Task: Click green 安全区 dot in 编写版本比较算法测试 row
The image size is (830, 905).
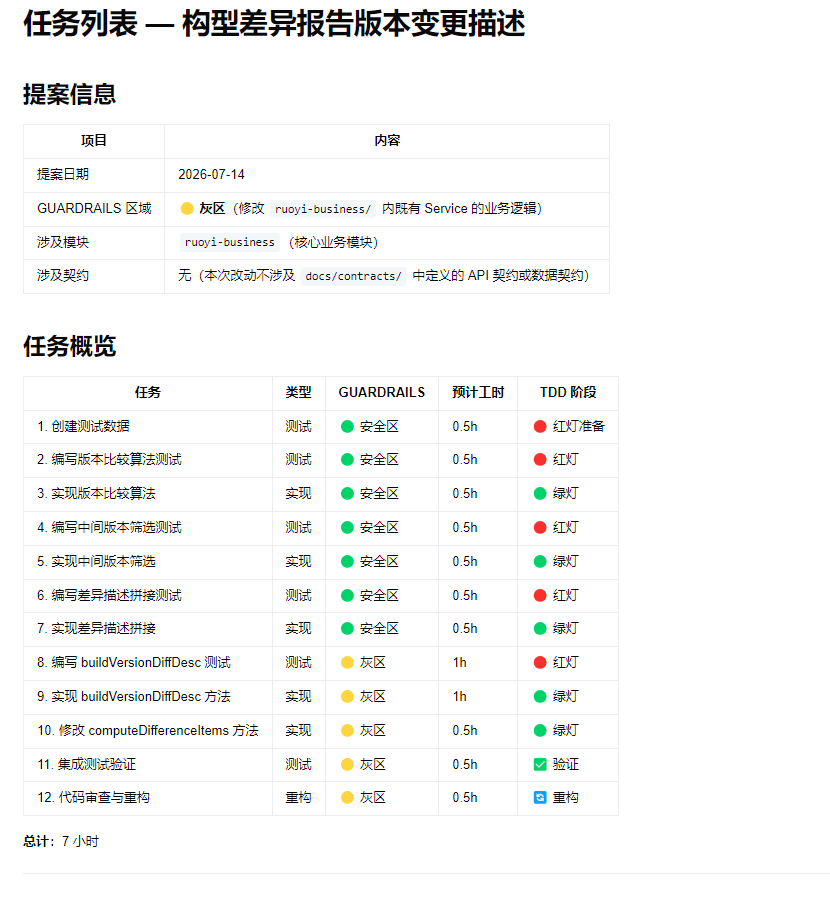Action: pos(347,459)
